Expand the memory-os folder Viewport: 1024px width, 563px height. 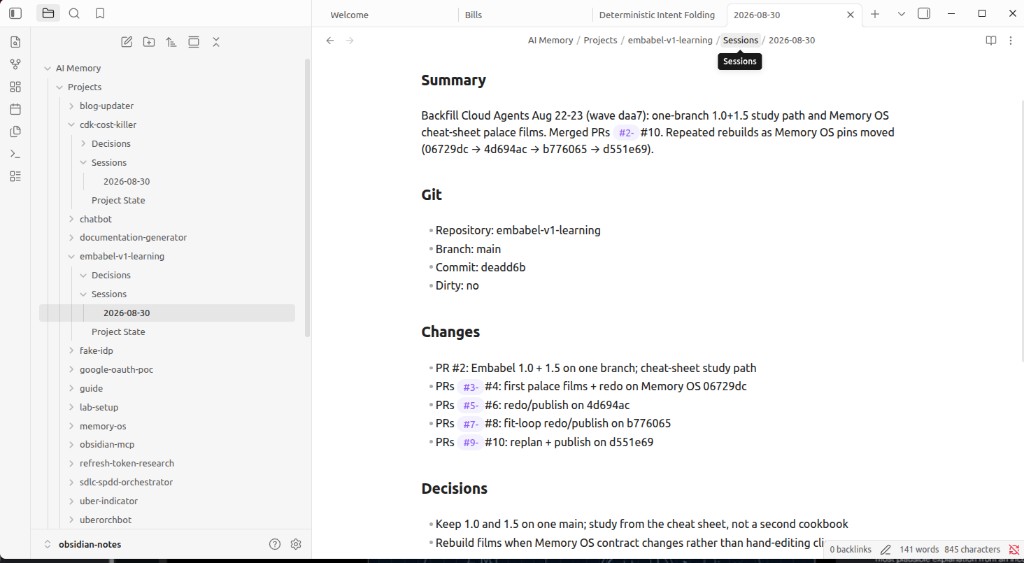click(x=71, y=426)
